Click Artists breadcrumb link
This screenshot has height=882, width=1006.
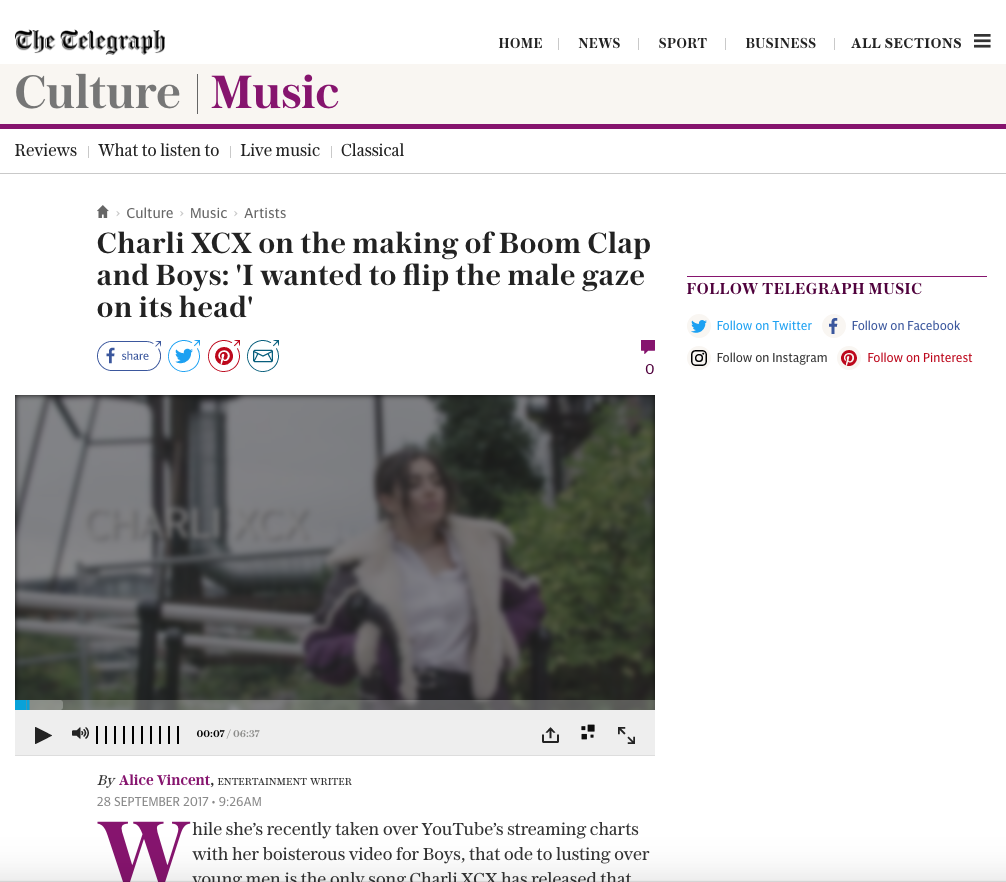click(265, 213)
